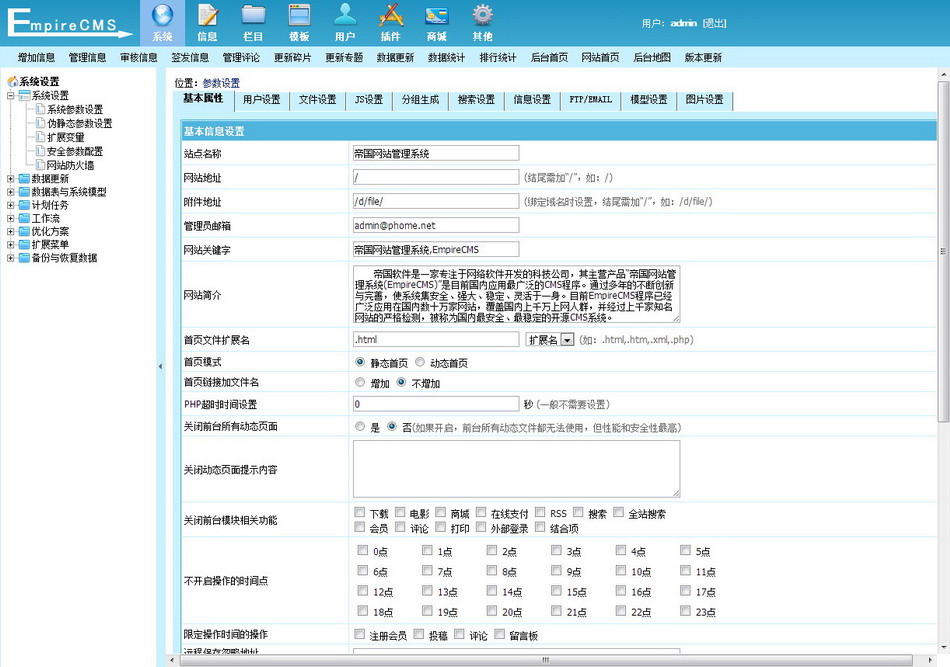Switch to the JS设置 tab
The height and width of the screenshot is (667, 950).
click(x=369, y=100)
